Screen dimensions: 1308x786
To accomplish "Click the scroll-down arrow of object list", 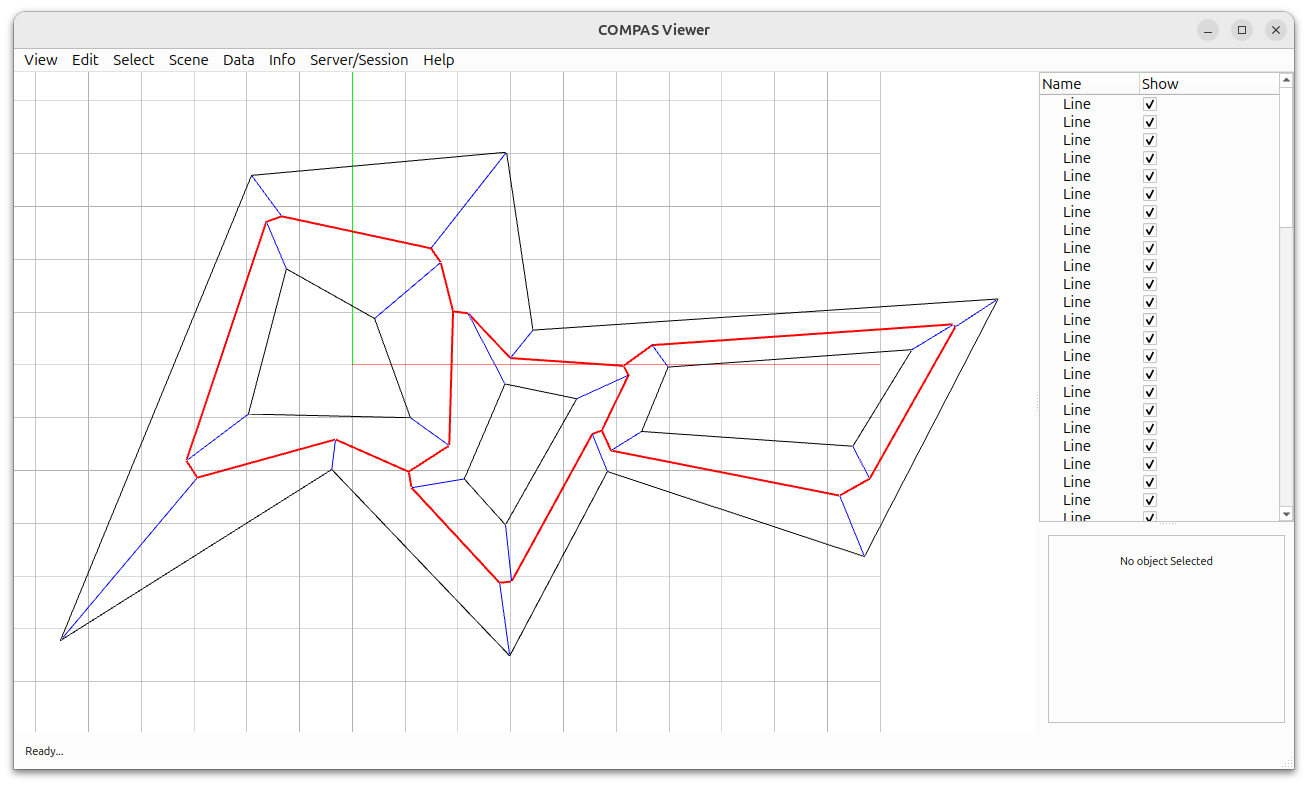I will pos(1286,514).
